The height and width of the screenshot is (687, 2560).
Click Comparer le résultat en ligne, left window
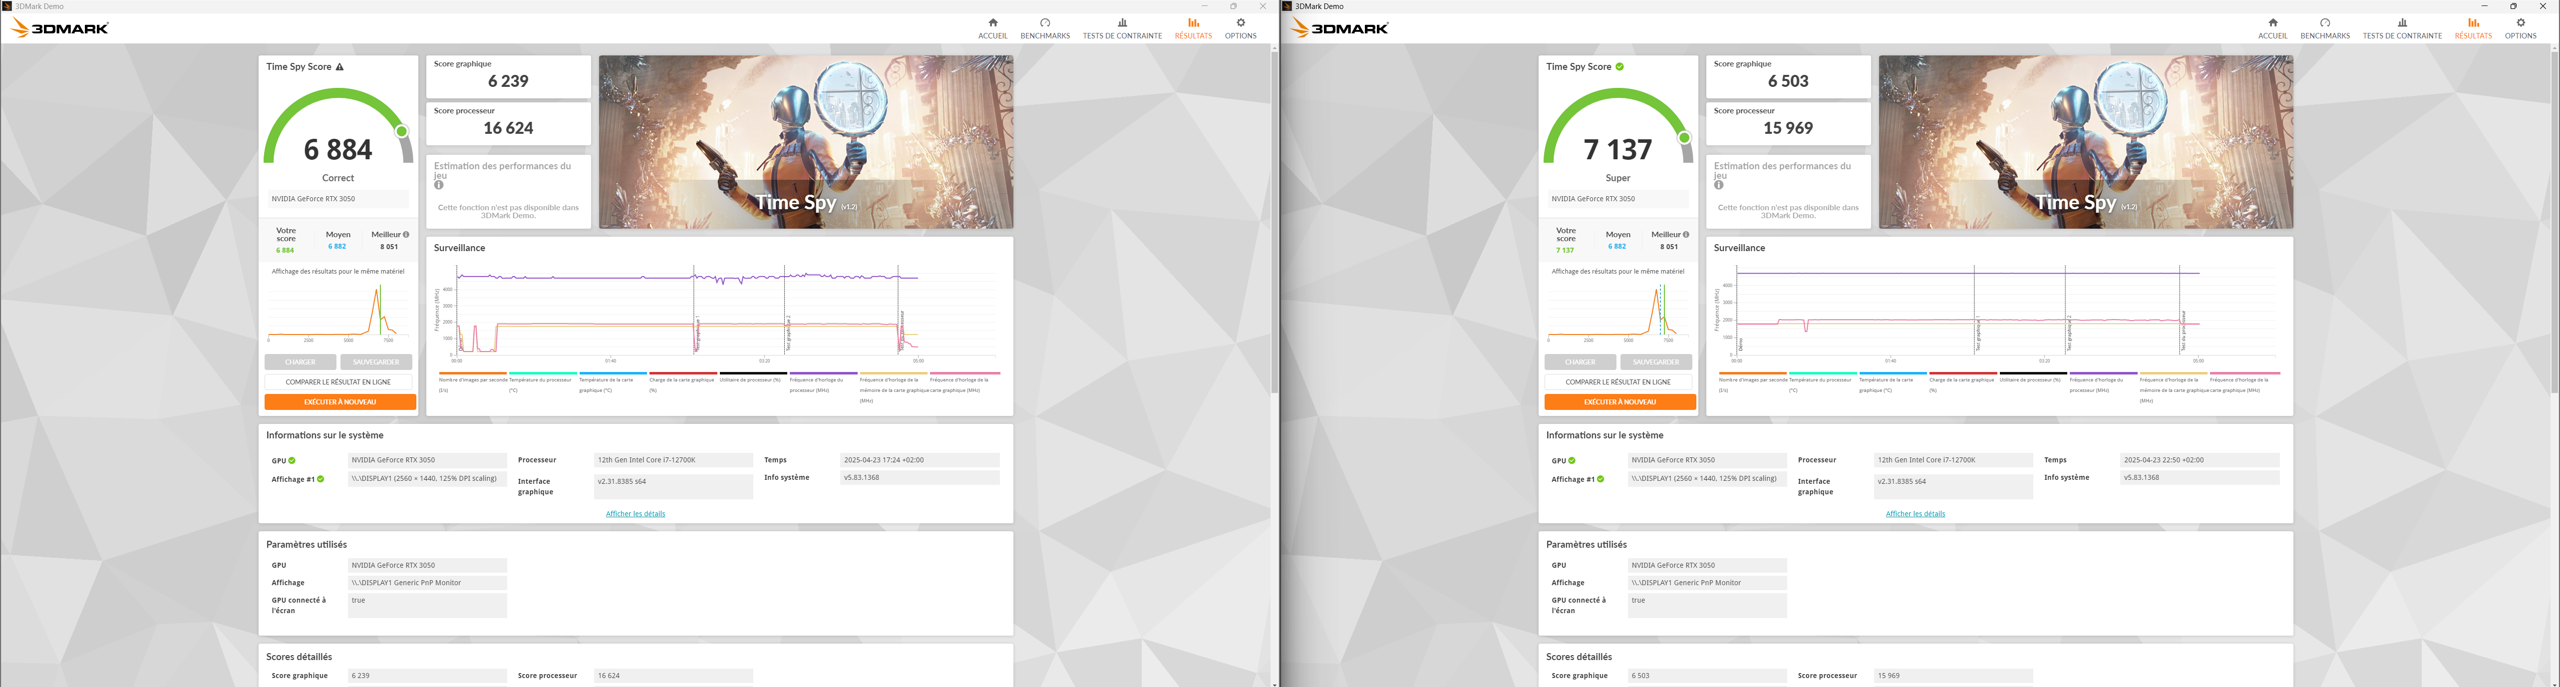338,382
